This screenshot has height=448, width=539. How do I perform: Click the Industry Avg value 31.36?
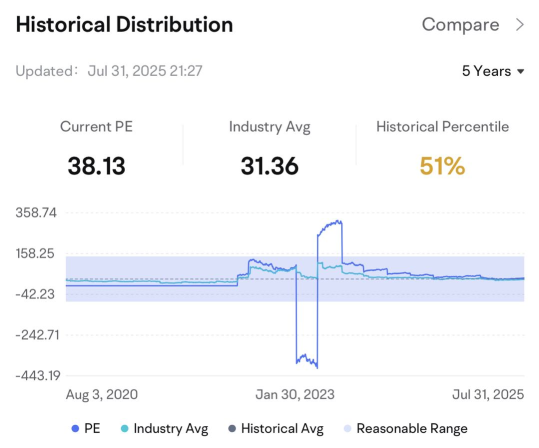pos(270,166)
